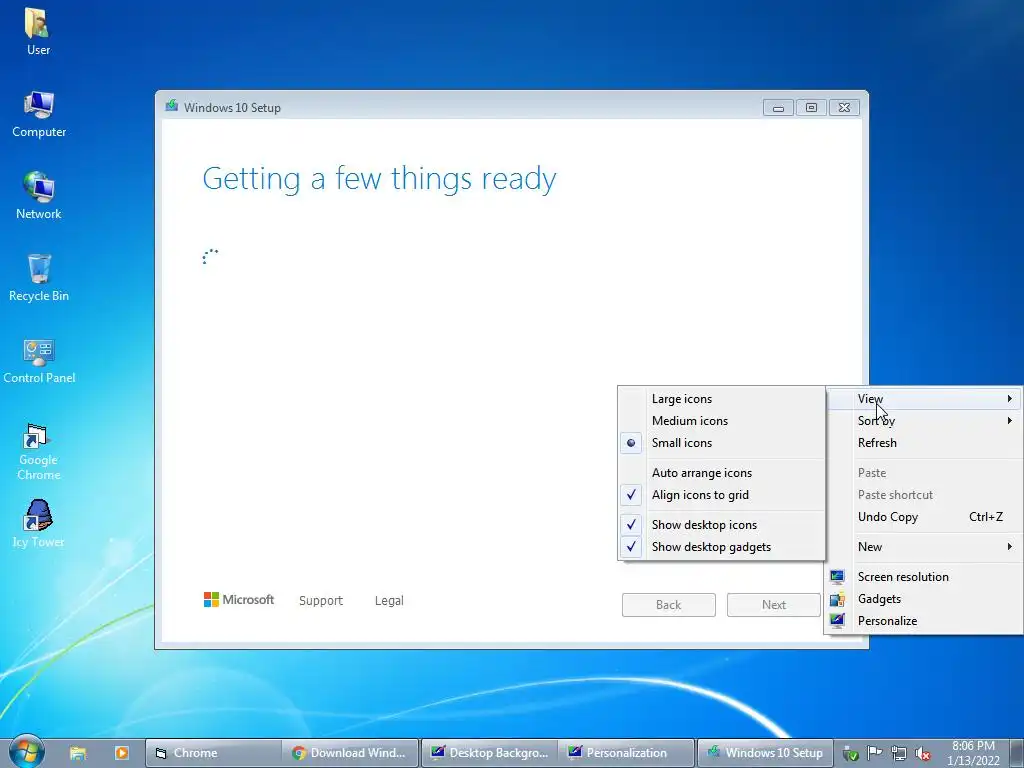Choose Medium icons view
Image resolution: width=1024 pixels, height=768 pixels.
point(722,421)
